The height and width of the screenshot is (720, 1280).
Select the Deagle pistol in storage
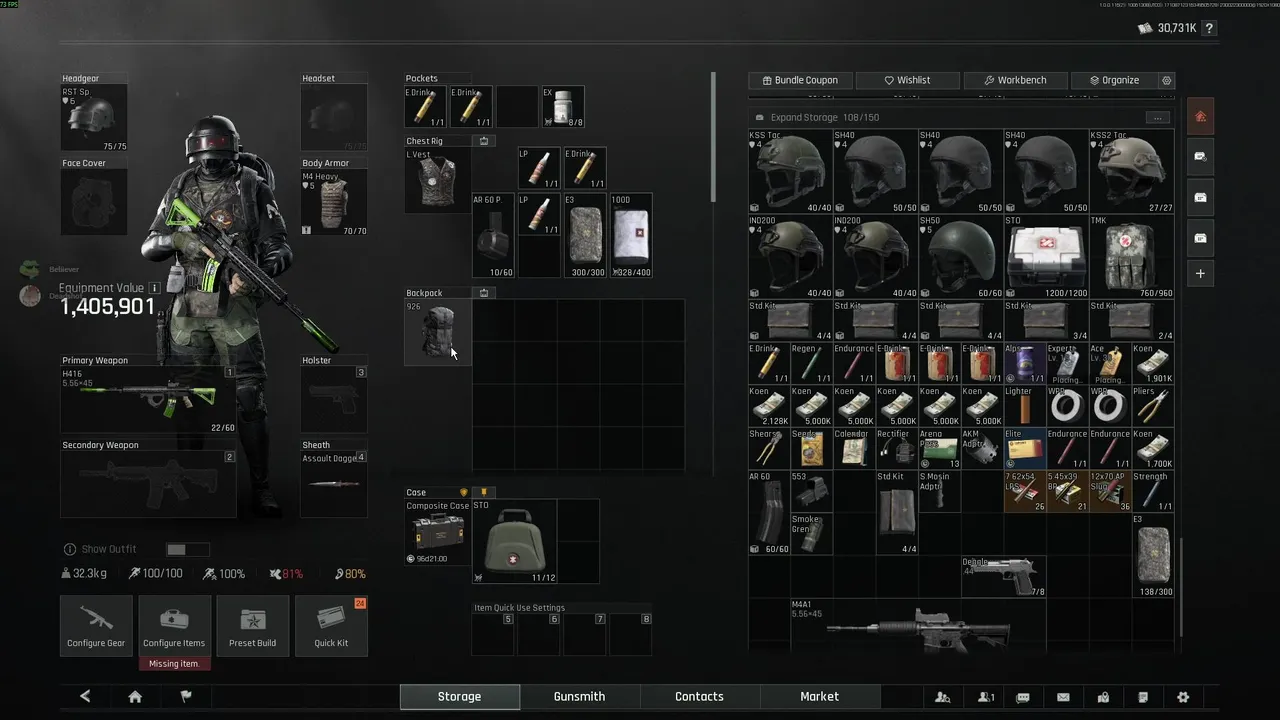click(1003, 577)
